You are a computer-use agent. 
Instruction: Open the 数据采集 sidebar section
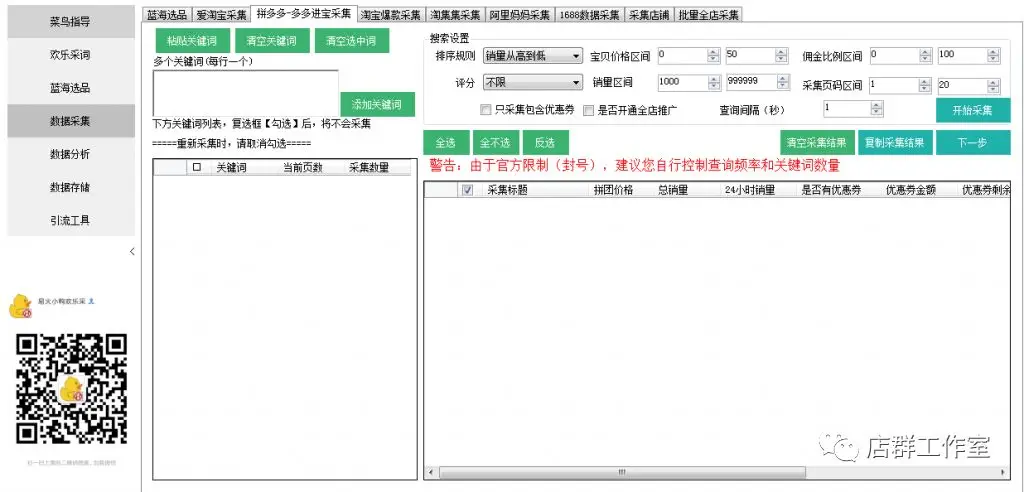coord(71,121)
